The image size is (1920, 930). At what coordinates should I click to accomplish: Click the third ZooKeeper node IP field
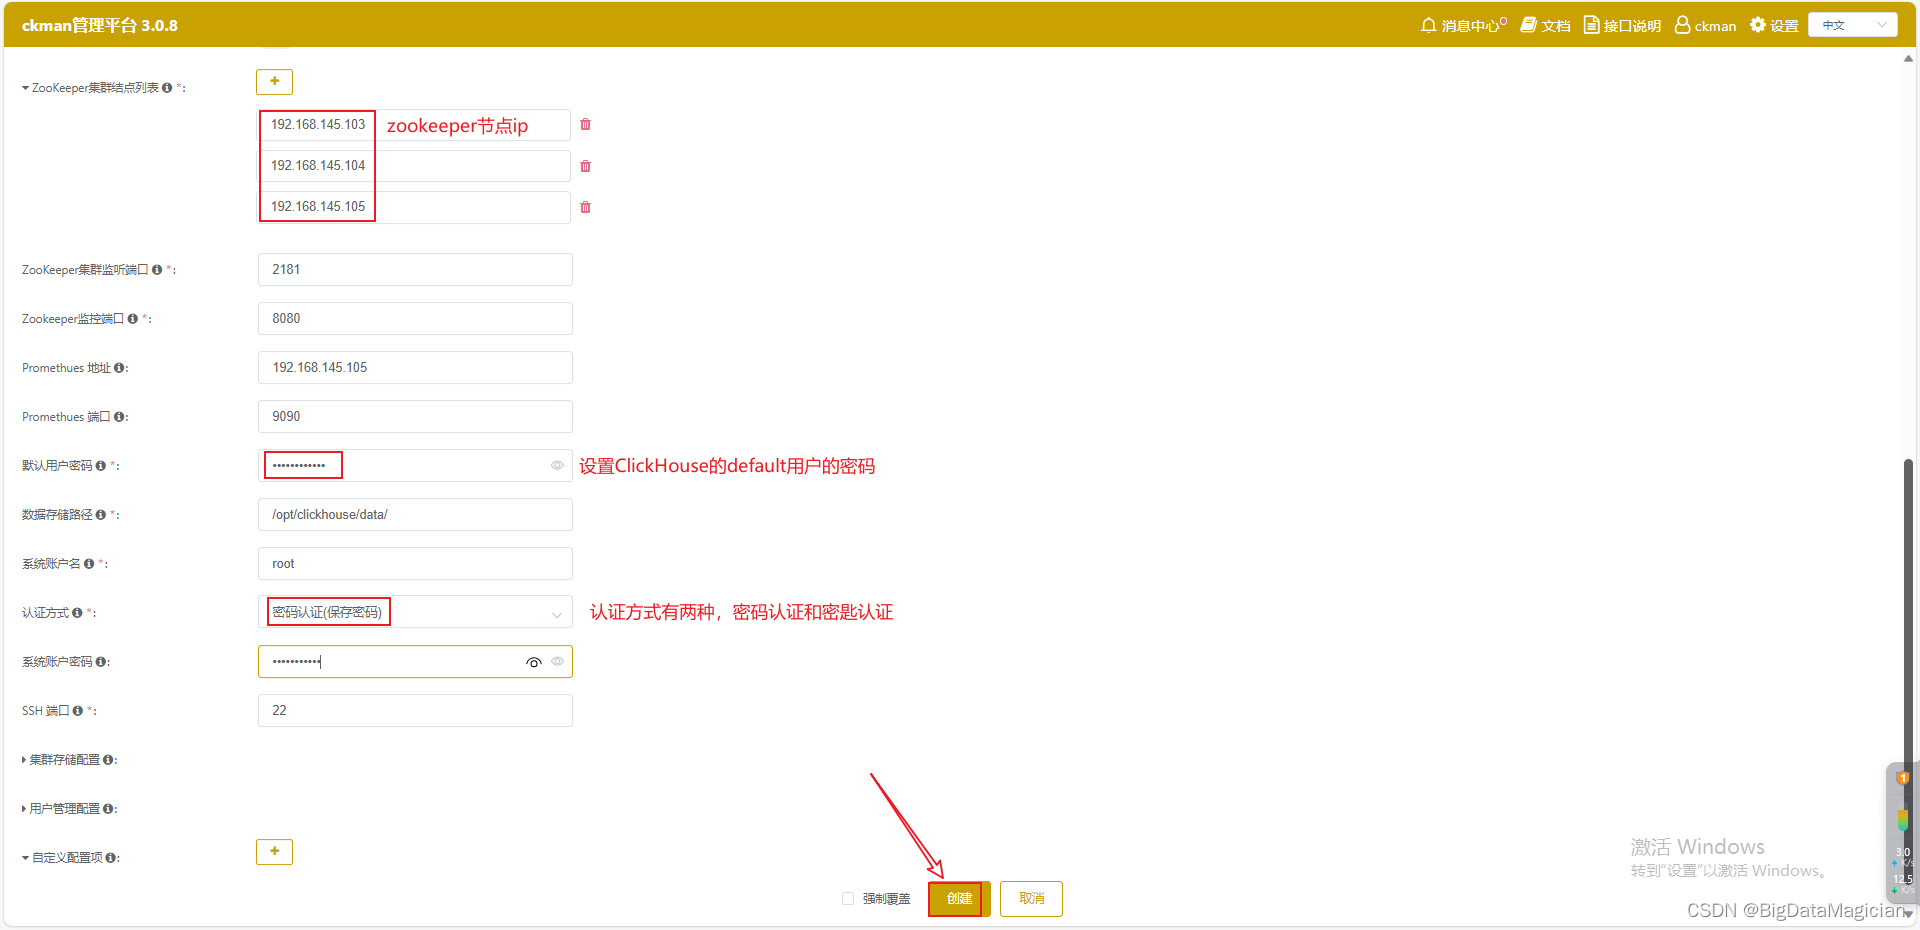[x=414, y=207]
